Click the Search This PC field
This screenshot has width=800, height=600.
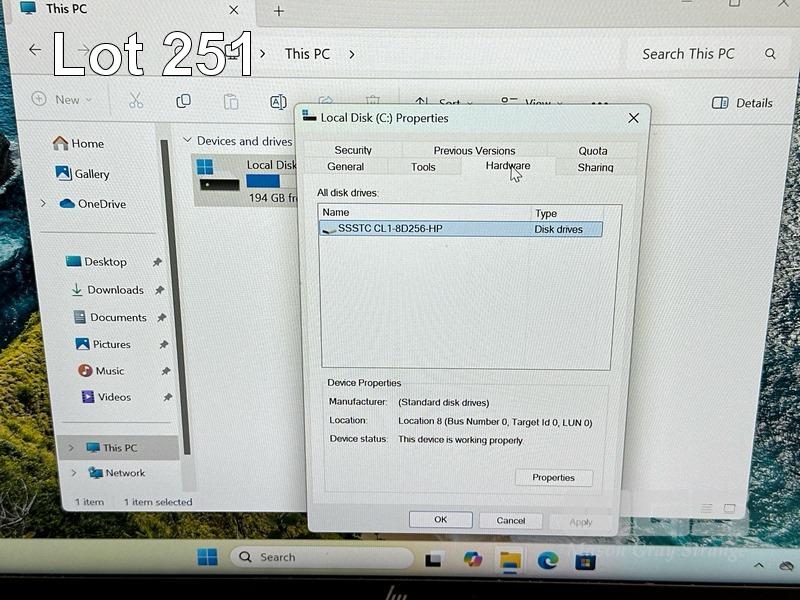point(688,54)
